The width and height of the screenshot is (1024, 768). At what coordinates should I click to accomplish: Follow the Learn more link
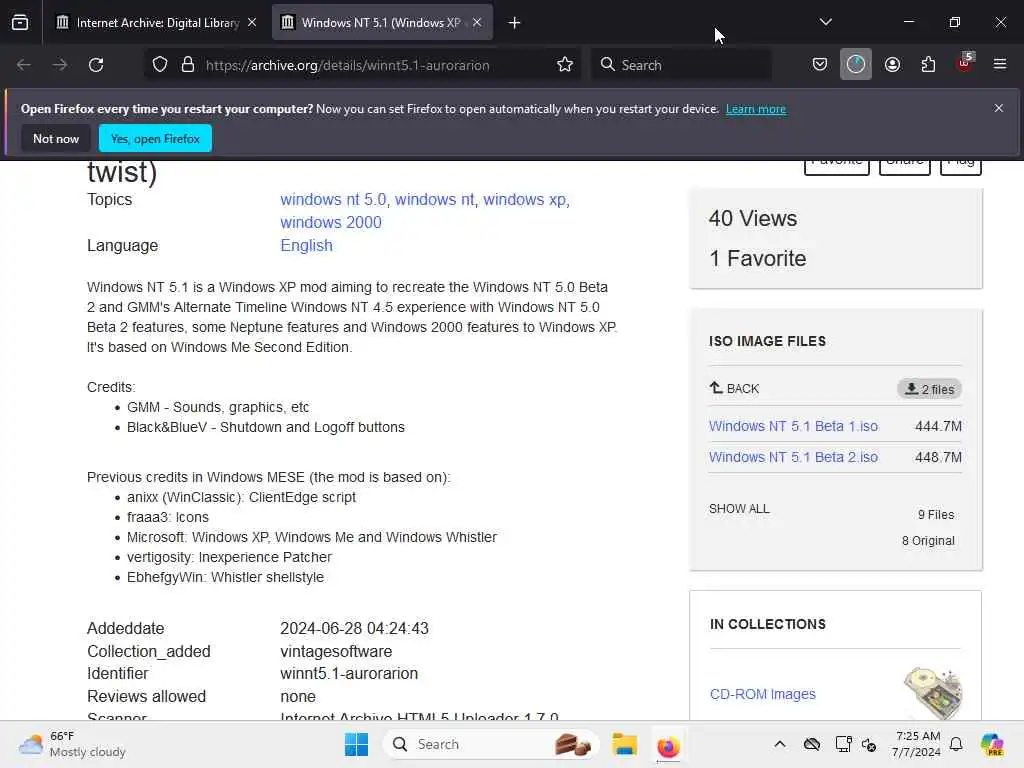(x=756, y=109)
